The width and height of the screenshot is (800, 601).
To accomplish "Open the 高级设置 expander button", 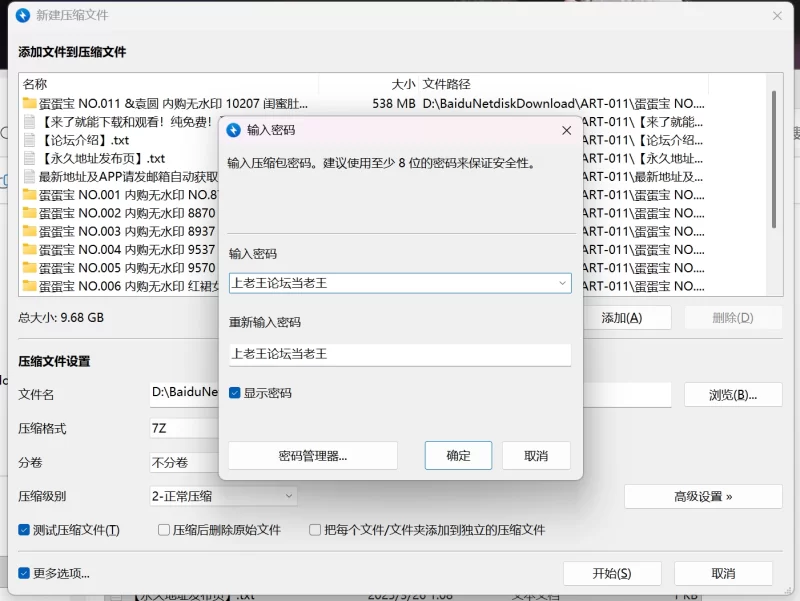I will click(703, 496).
